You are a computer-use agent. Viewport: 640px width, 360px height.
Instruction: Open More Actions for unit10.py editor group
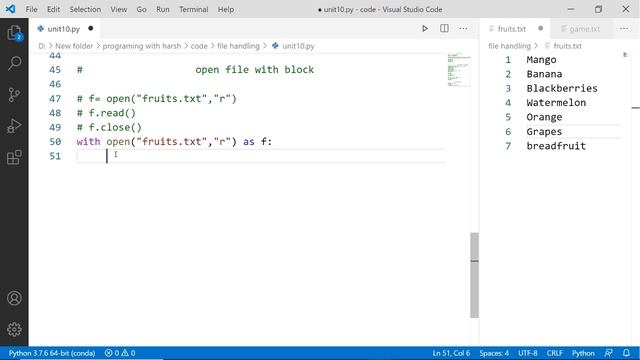[x=463, y=29]
